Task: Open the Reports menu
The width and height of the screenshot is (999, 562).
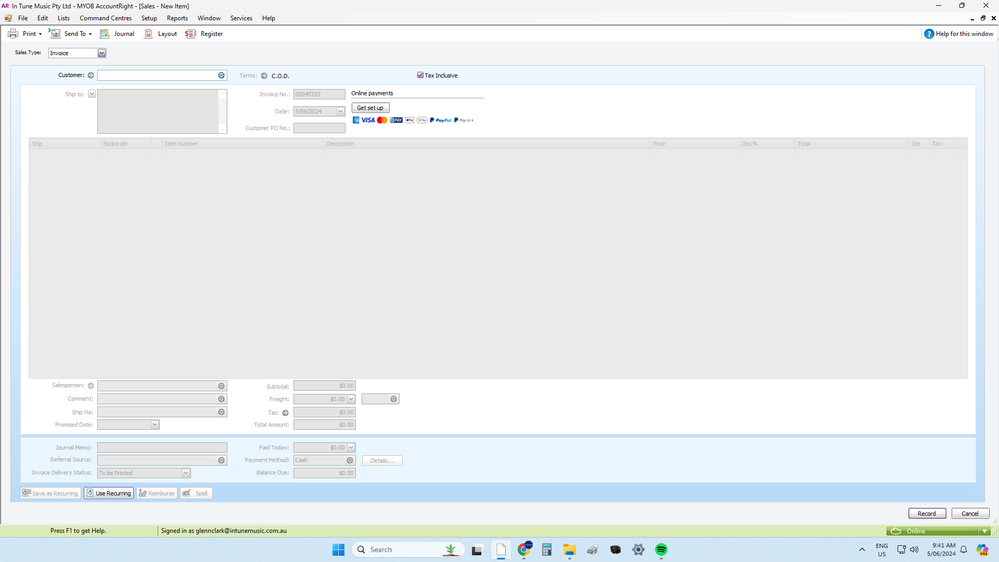Action: tap(177, 18)
